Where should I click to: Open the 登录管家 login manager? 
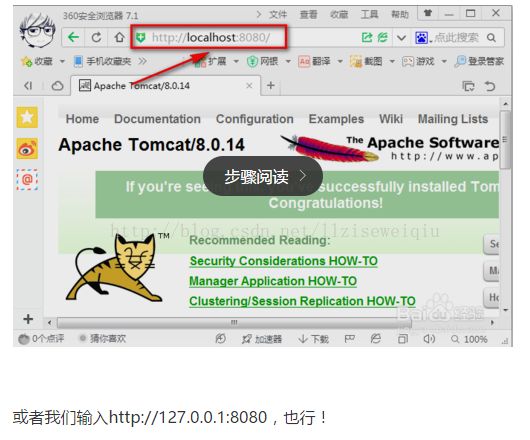pos(479,62)
